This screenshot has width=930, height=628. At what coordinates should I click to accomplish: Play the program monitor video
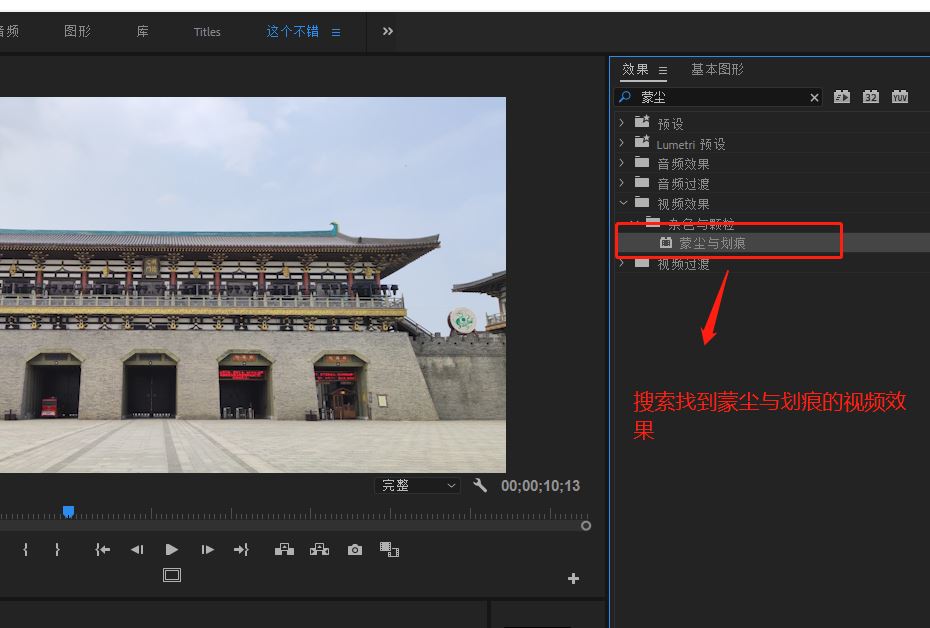coord(171,550)
